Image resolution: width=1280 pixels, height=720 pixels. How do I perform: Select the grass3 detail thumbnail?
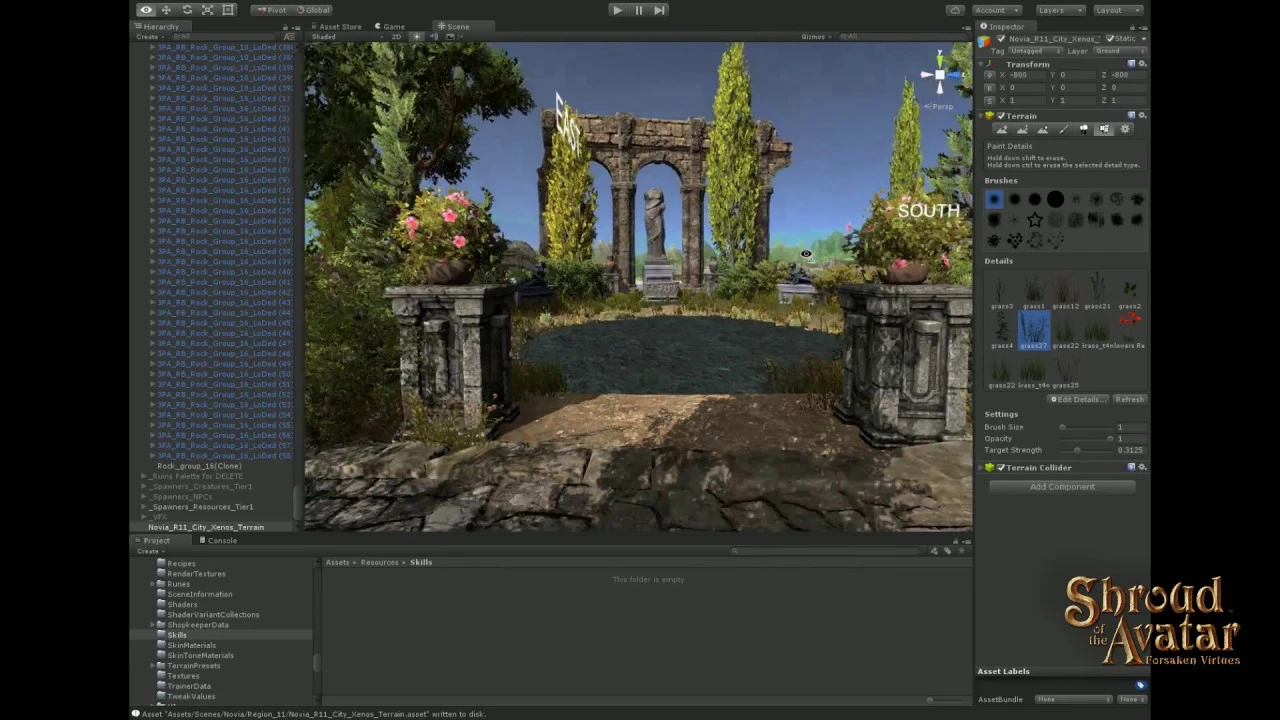click(x=1002, y=292)
